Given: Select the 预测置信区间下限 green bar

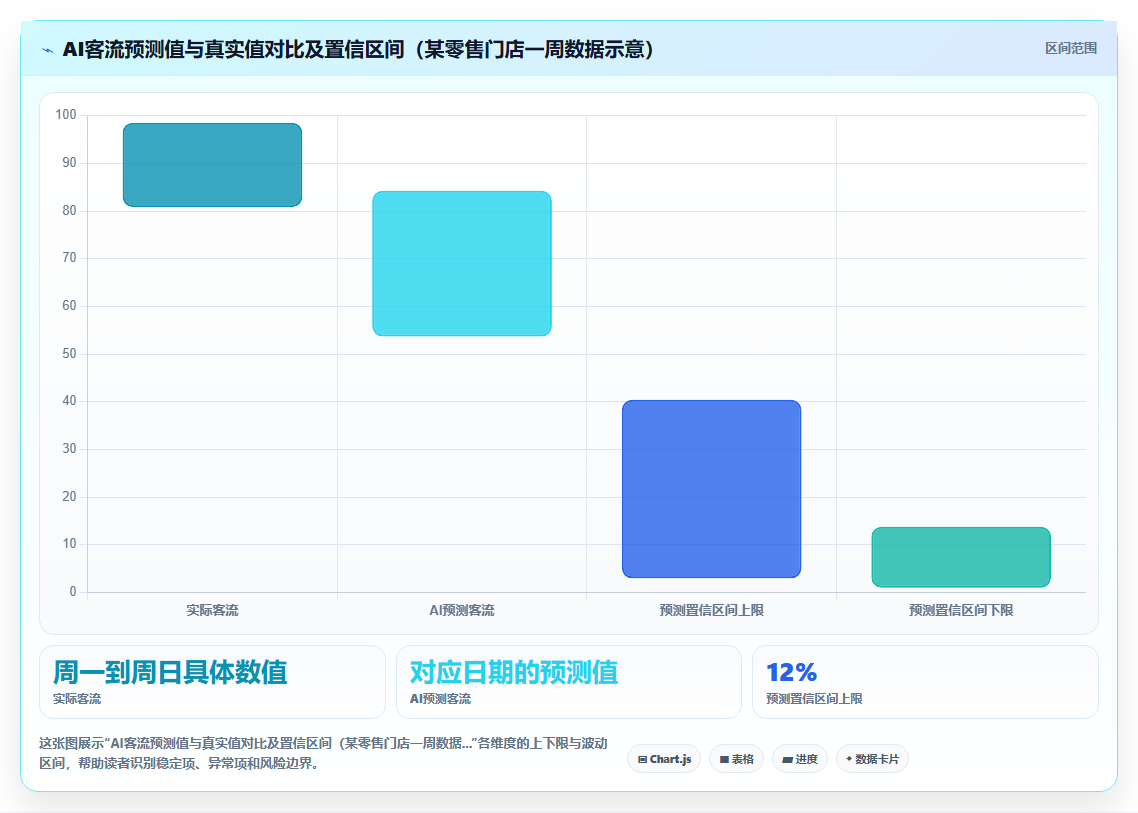Looking at the screenshot, I should (x=962, y=557).
